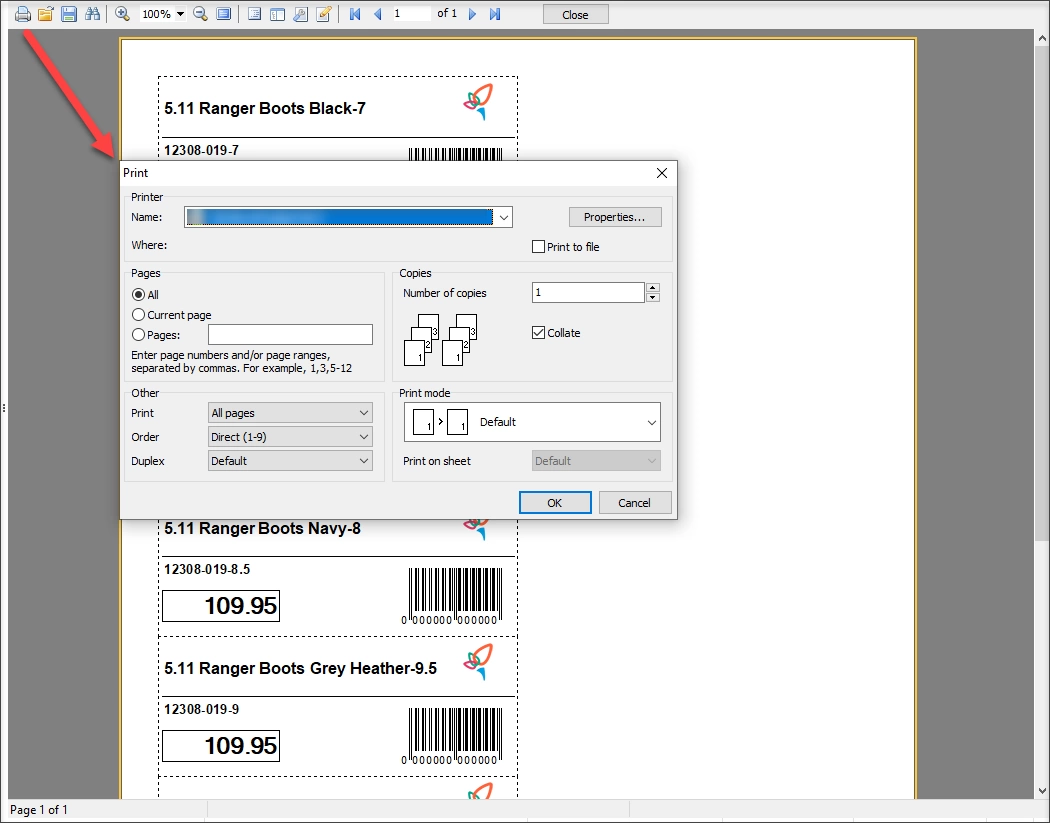Viewport: 1050px width, 823px height.
Task: Click the Print icon in the preview toolbar
Action: (x=23, y=13)
